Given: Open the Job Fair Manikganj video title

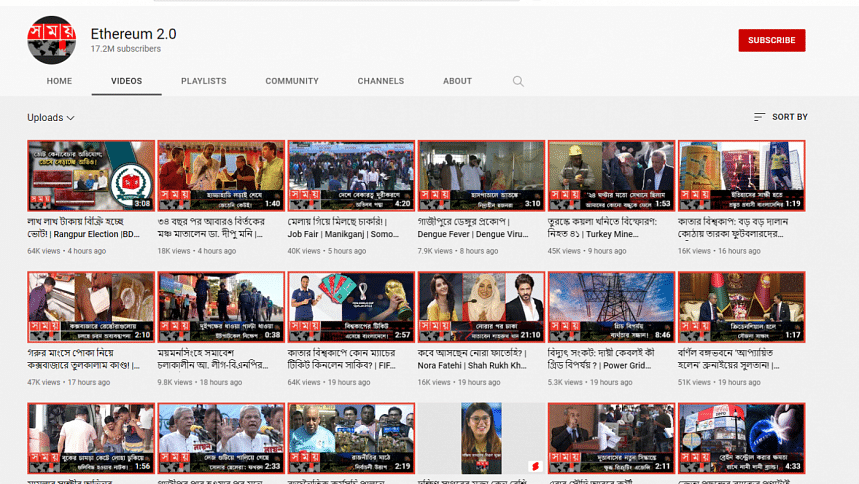Looking at the screenshot, I should (x=344, y=235).
